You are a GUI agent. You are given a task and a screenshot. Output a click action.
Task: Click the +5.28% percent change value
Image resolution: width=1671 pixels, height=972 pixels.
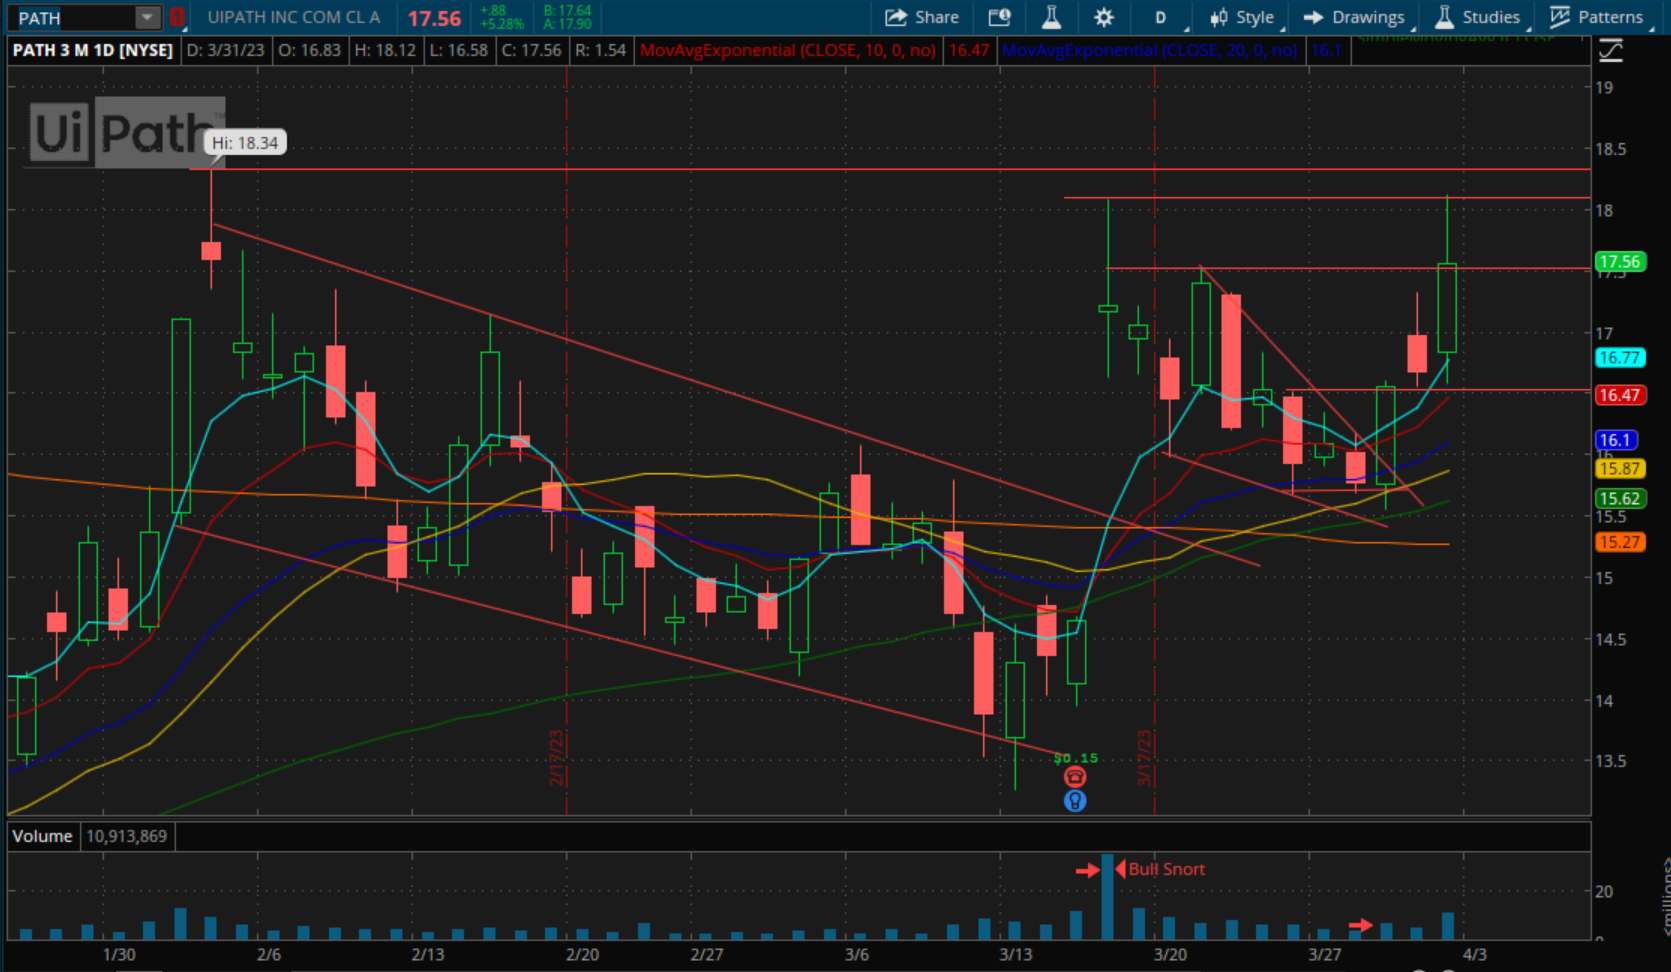(501, 24)
